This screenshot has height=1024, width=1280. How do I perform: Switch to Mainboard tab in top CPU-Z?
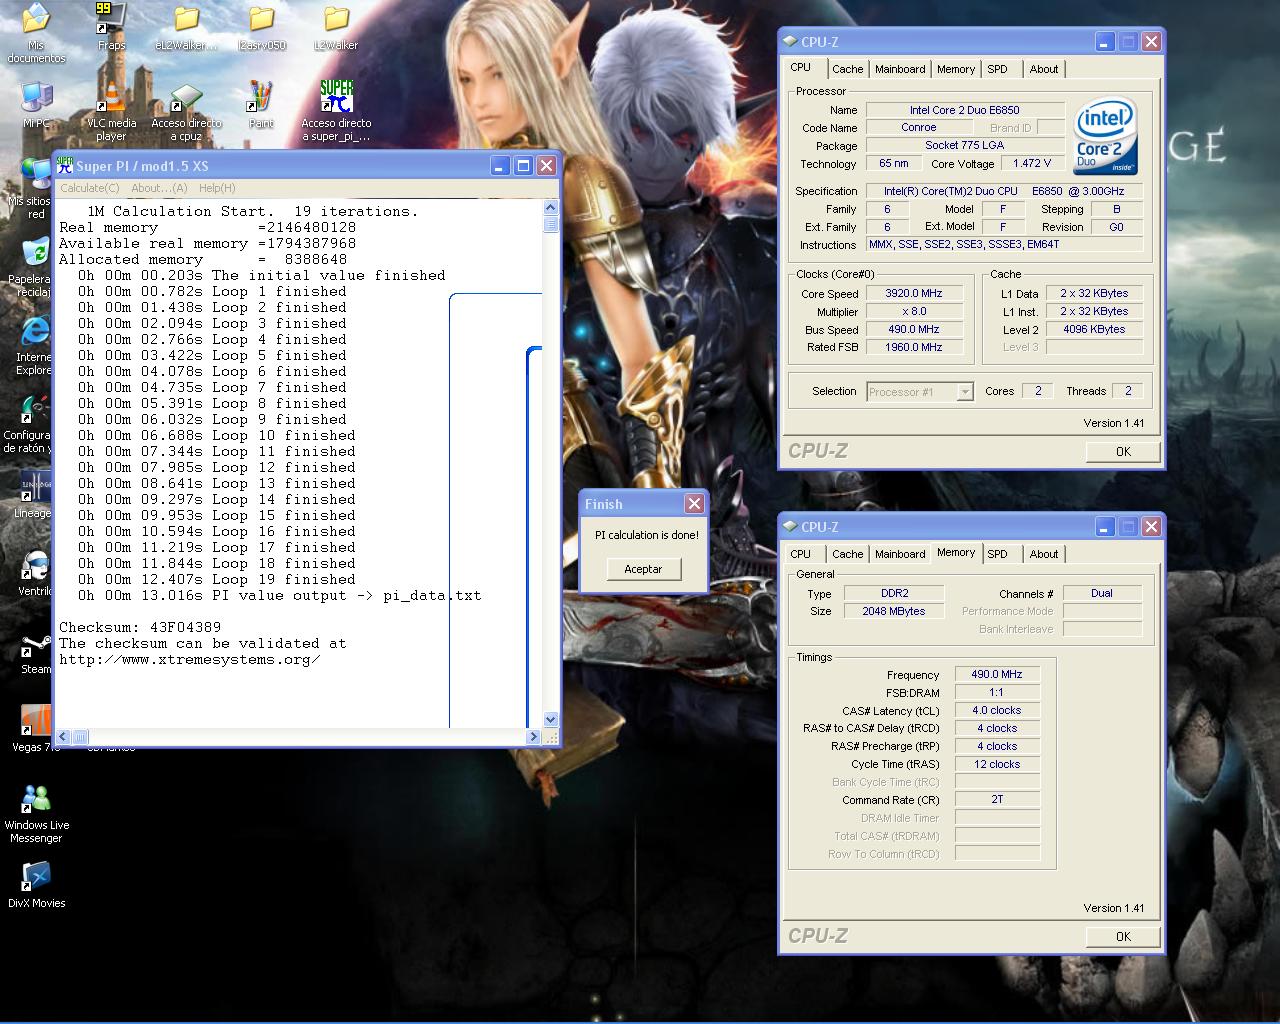(899, 69)
